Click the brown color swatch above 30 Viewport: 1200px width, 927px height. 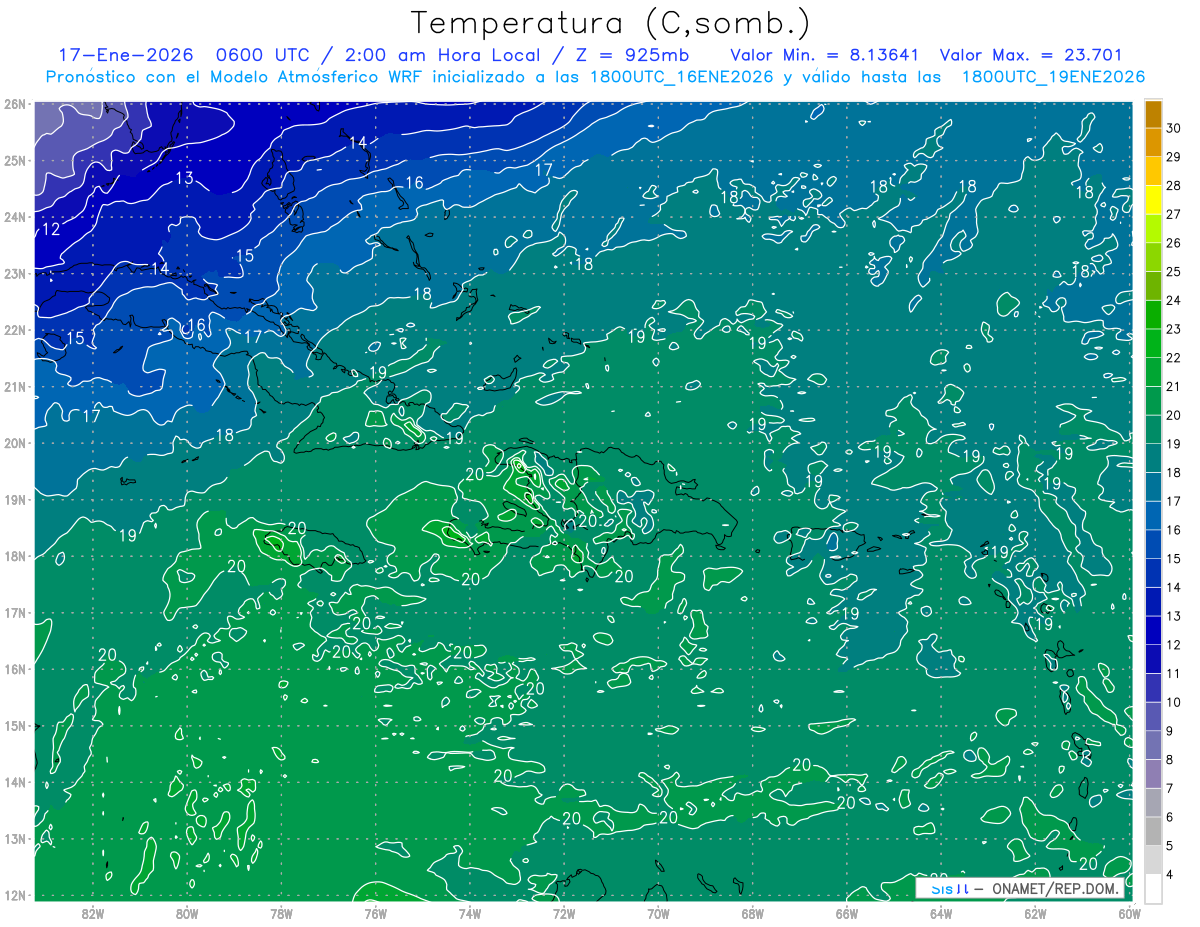point(1153,114)
